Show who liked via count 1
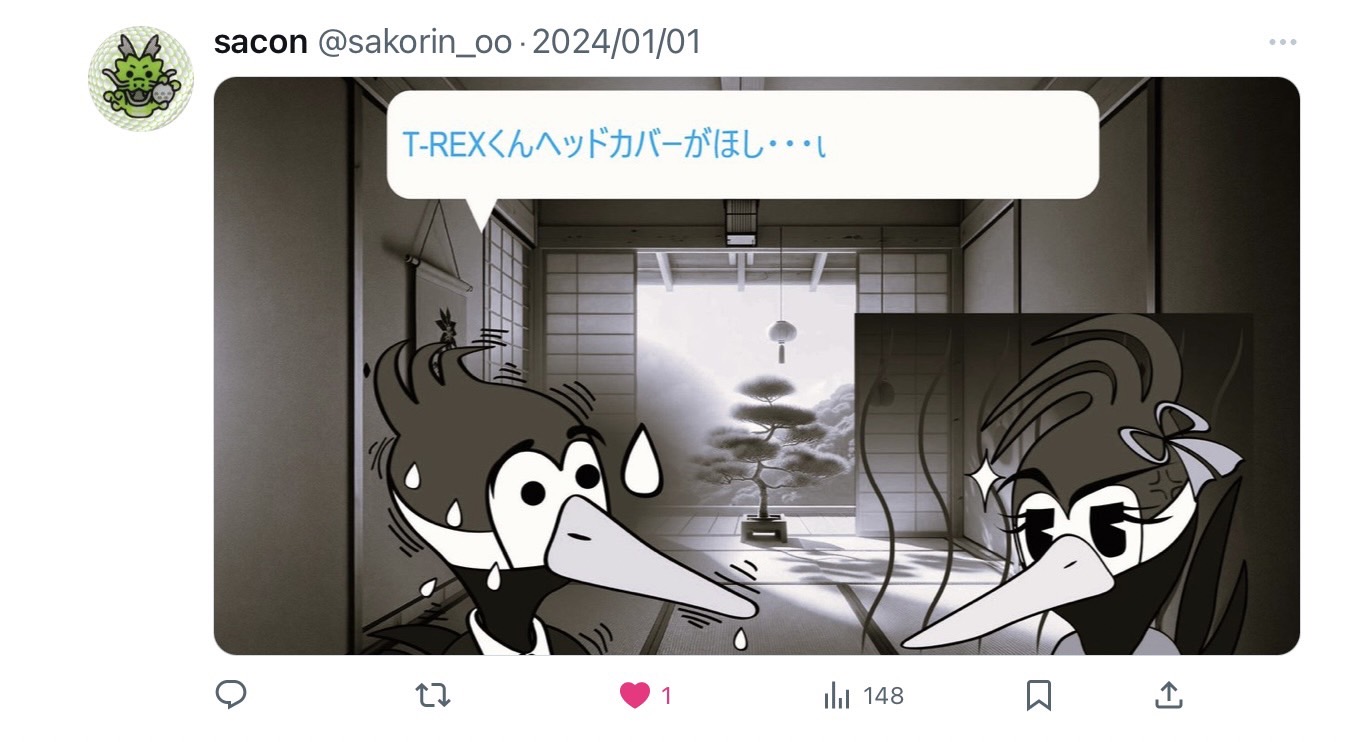 click(x=667, y=696)
